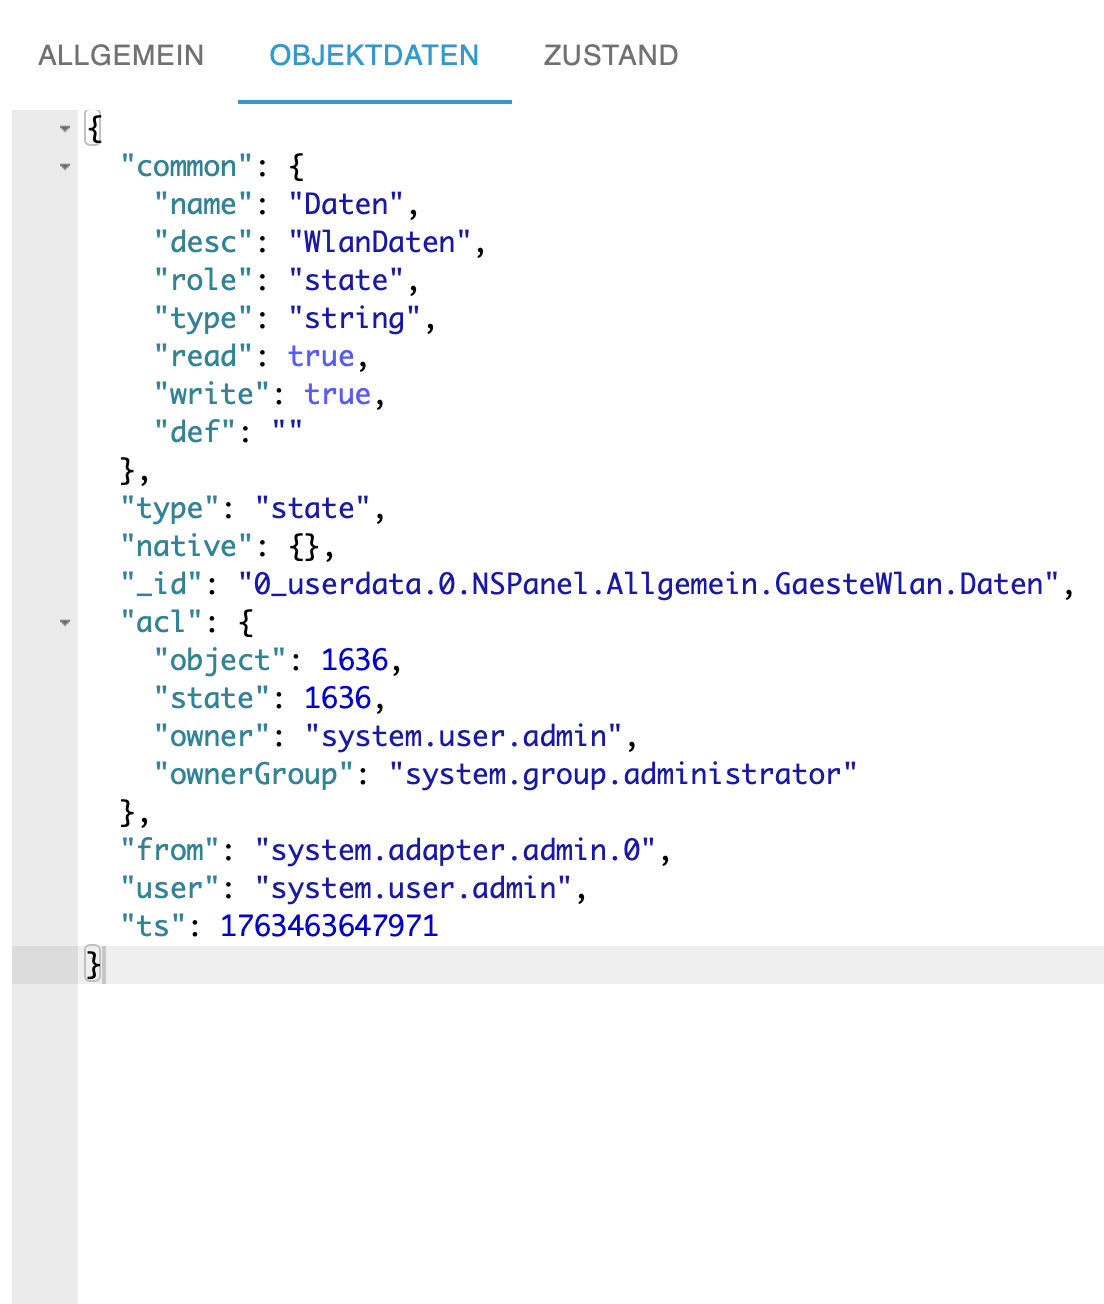Click the acl "state" value 1636
Viewport: 1104px width, 1304px height.
point(338,698)
